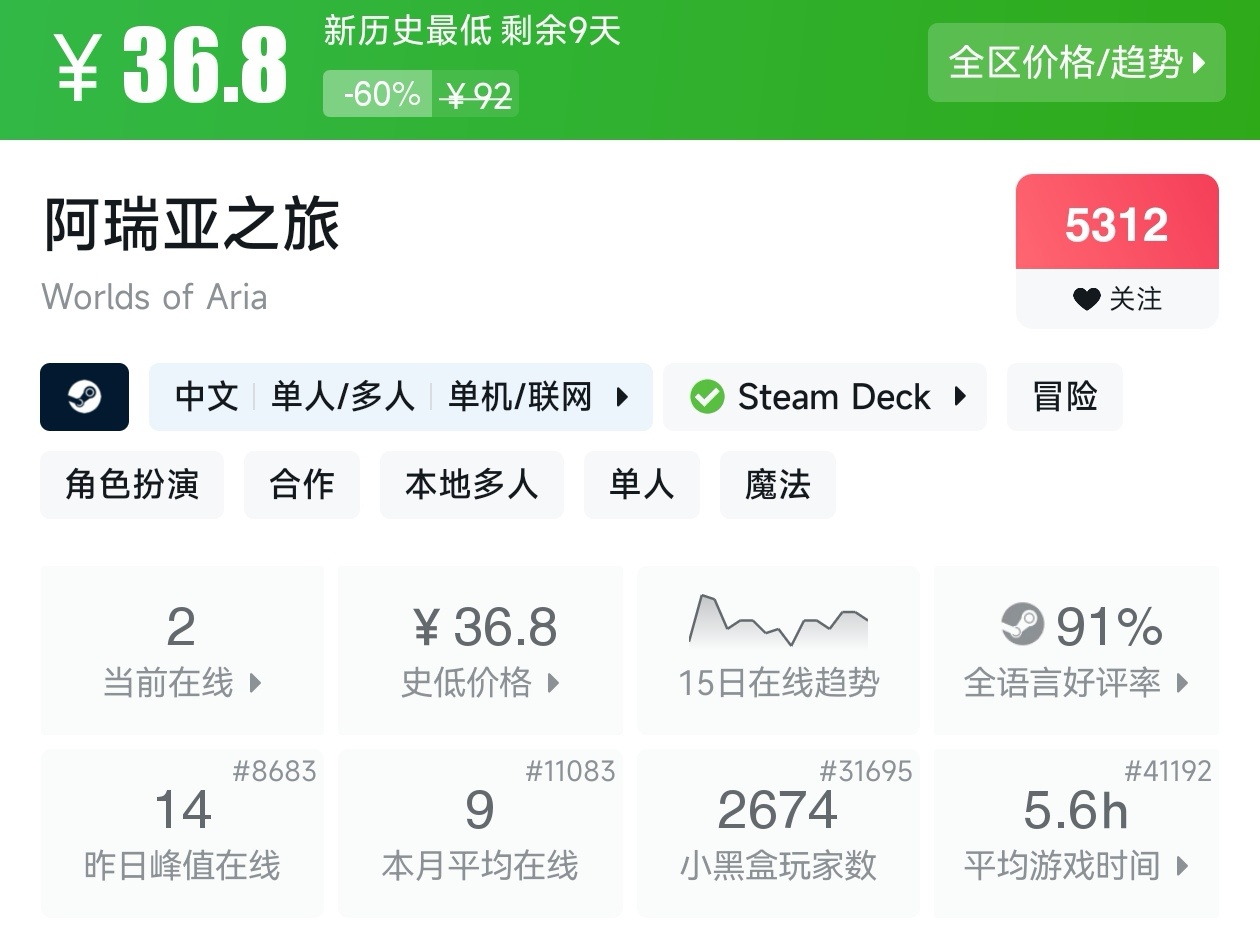Toggle the 关注 follow button

(x=1117, y=299)
